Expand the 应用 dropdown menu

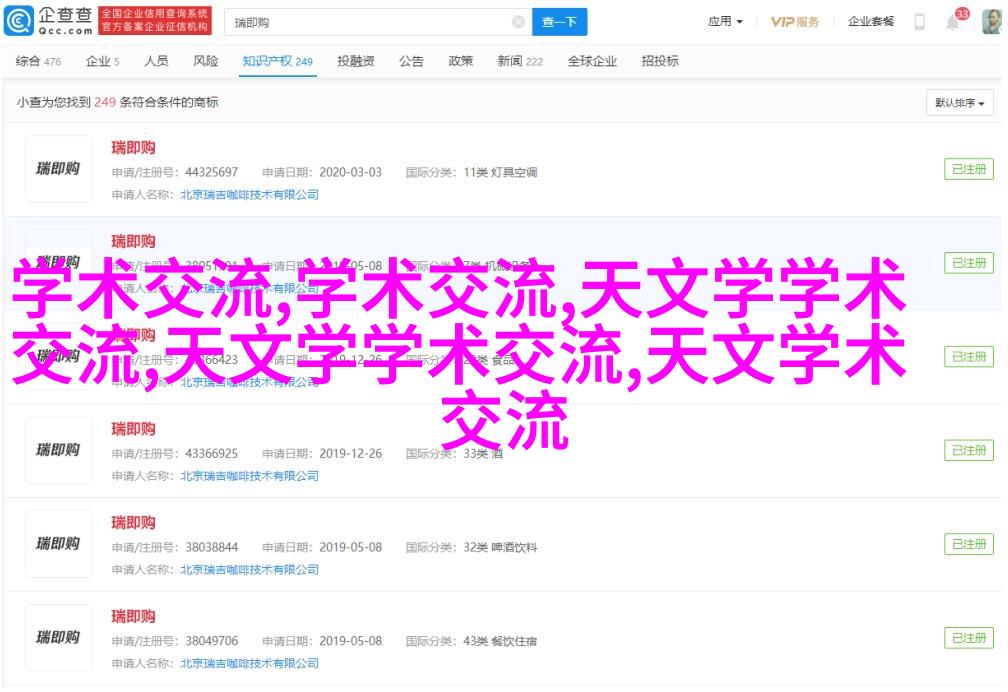725,22
